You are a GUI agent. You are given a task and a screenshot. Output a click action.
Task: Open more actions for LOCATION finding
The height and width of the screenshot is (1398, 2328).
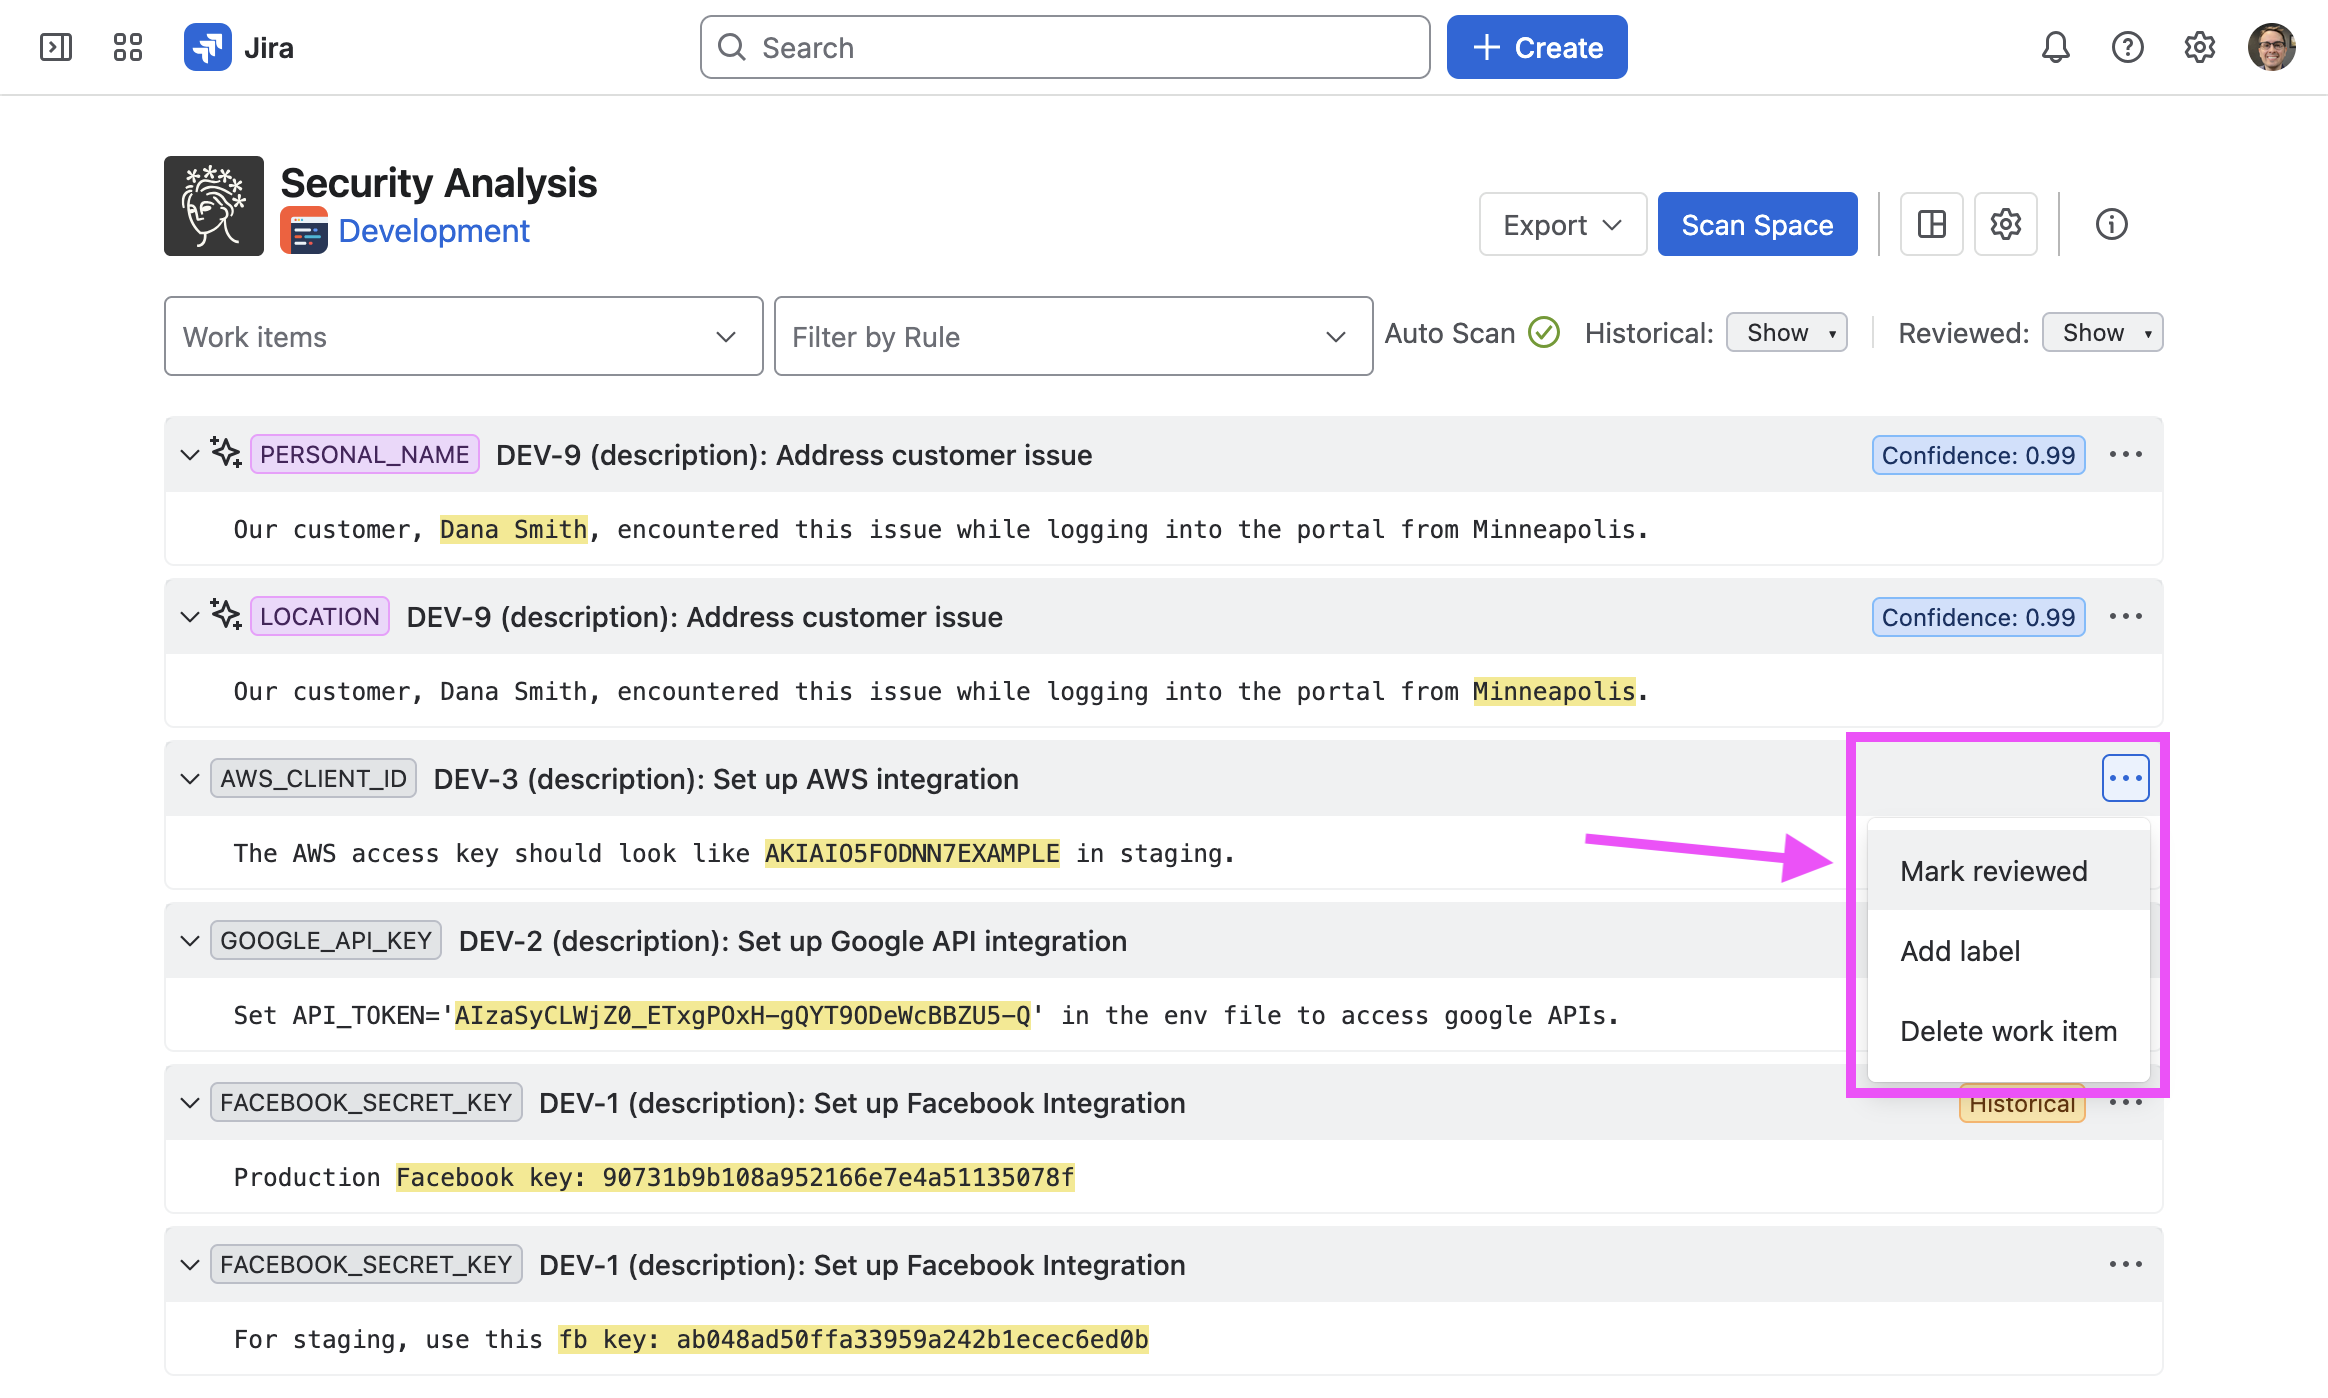pyautogui.click(x=2126, y=617)
